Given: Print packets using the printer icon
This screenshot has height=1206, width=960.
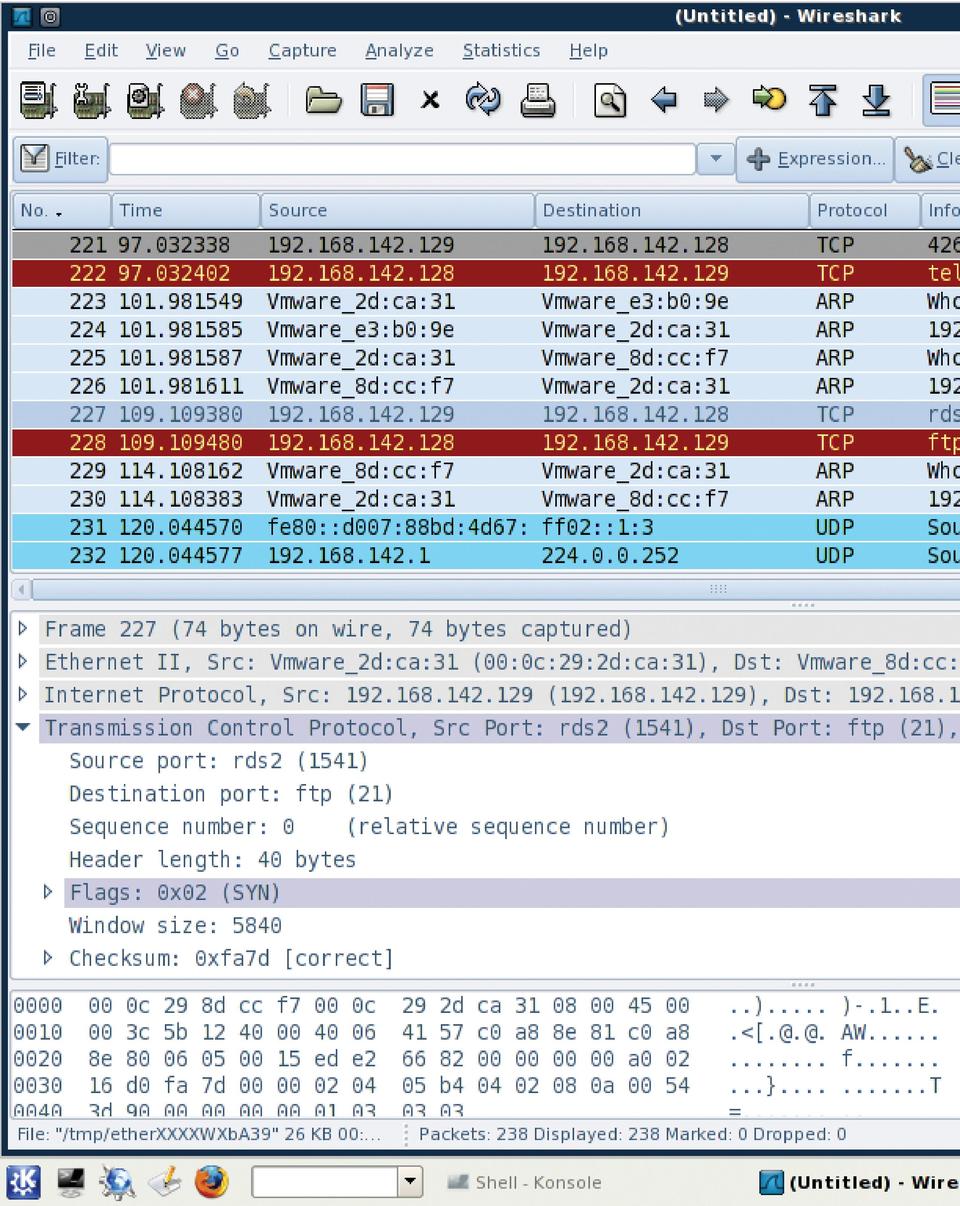Looking at the screenshot, I should point(538,100).
